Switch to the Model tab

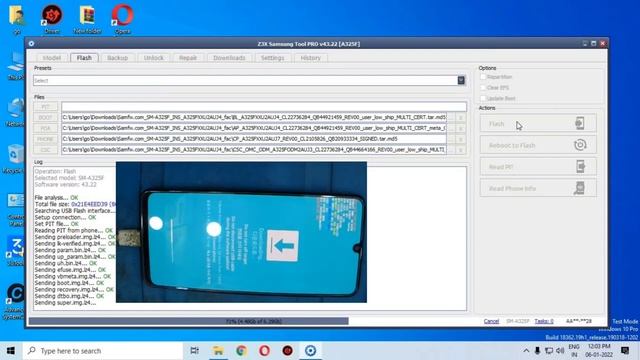51,58
